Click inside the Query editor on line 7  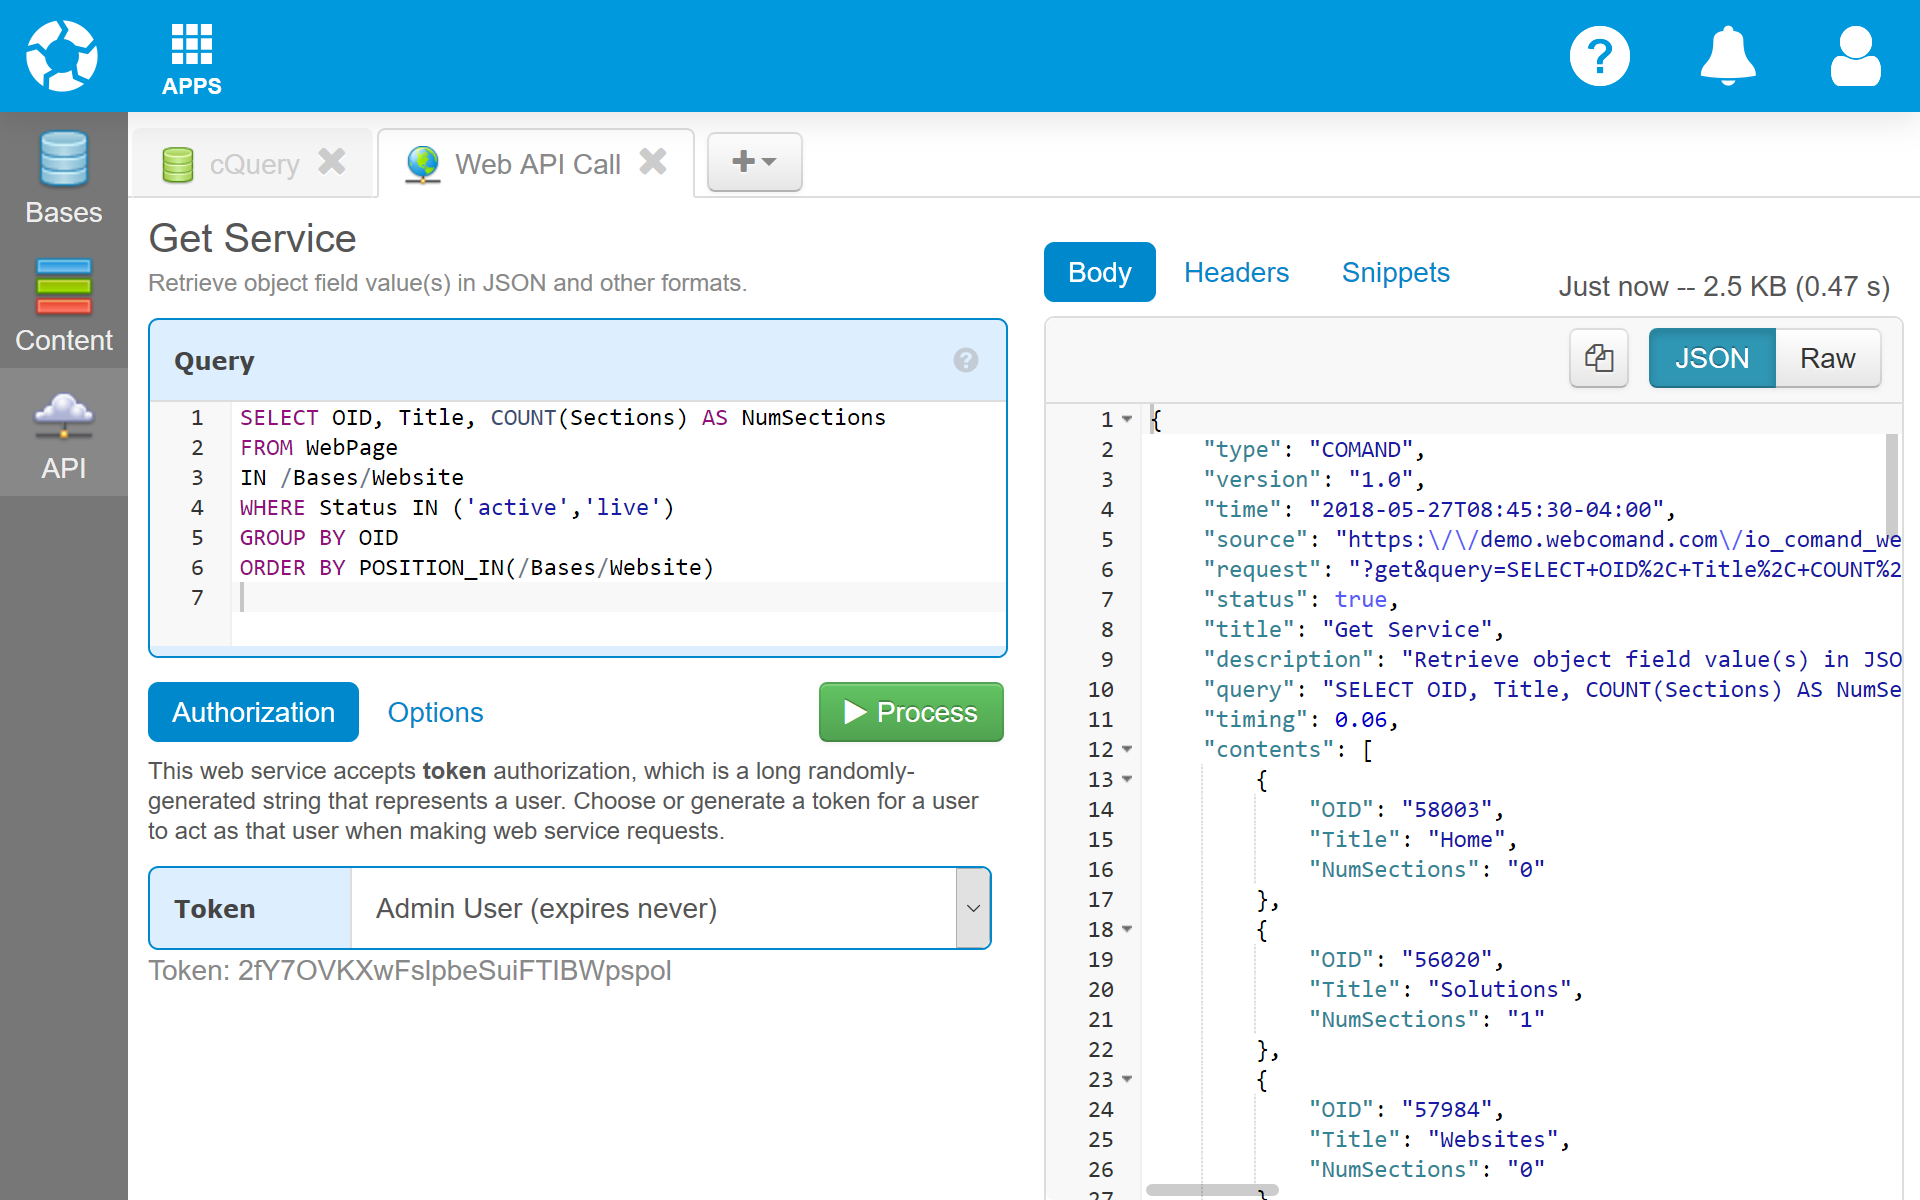pyautogui.click(x=618, y=597)
